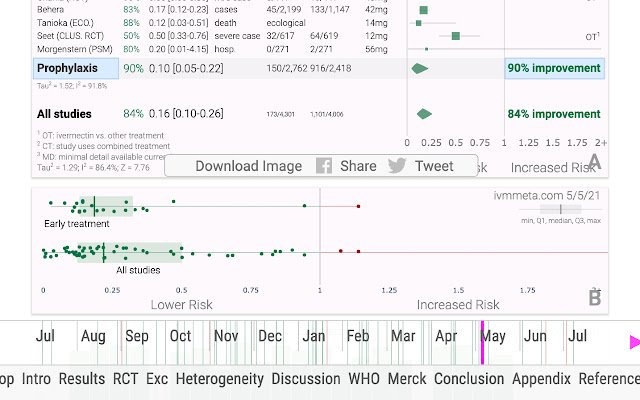Click the All studies summary label in table
Viewport: 640px width, 400px height.
click(x=64, y=114)
